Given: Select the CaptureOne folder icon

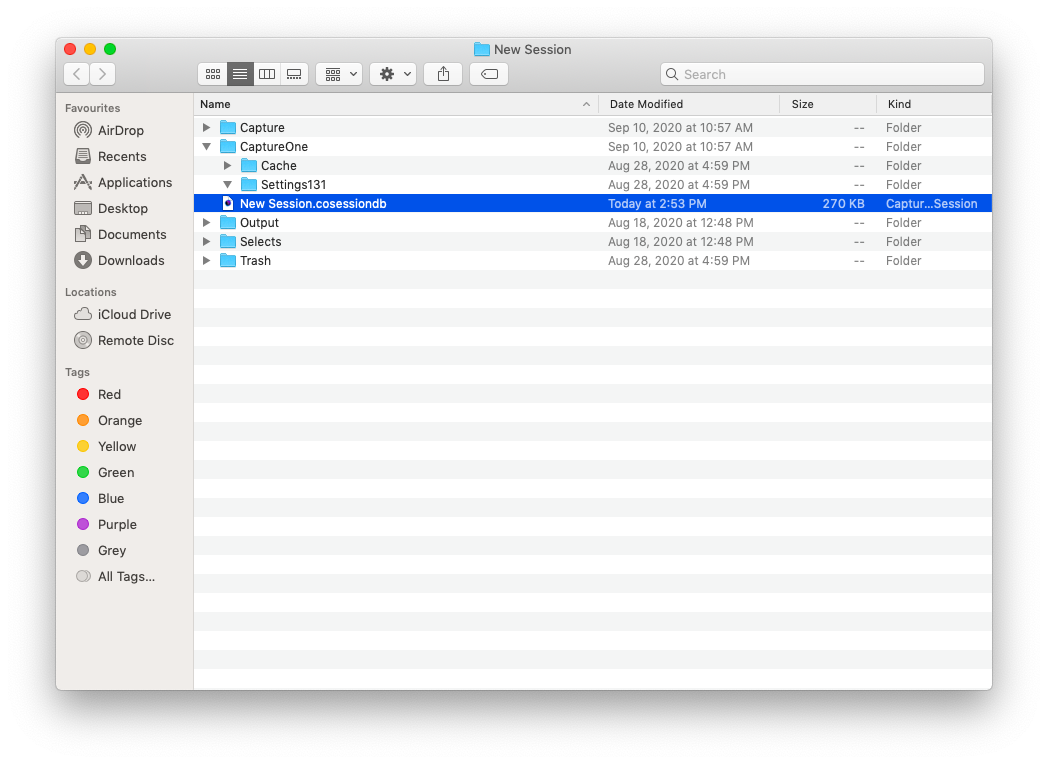Looking at the screenshot, I should click(228, 146).
